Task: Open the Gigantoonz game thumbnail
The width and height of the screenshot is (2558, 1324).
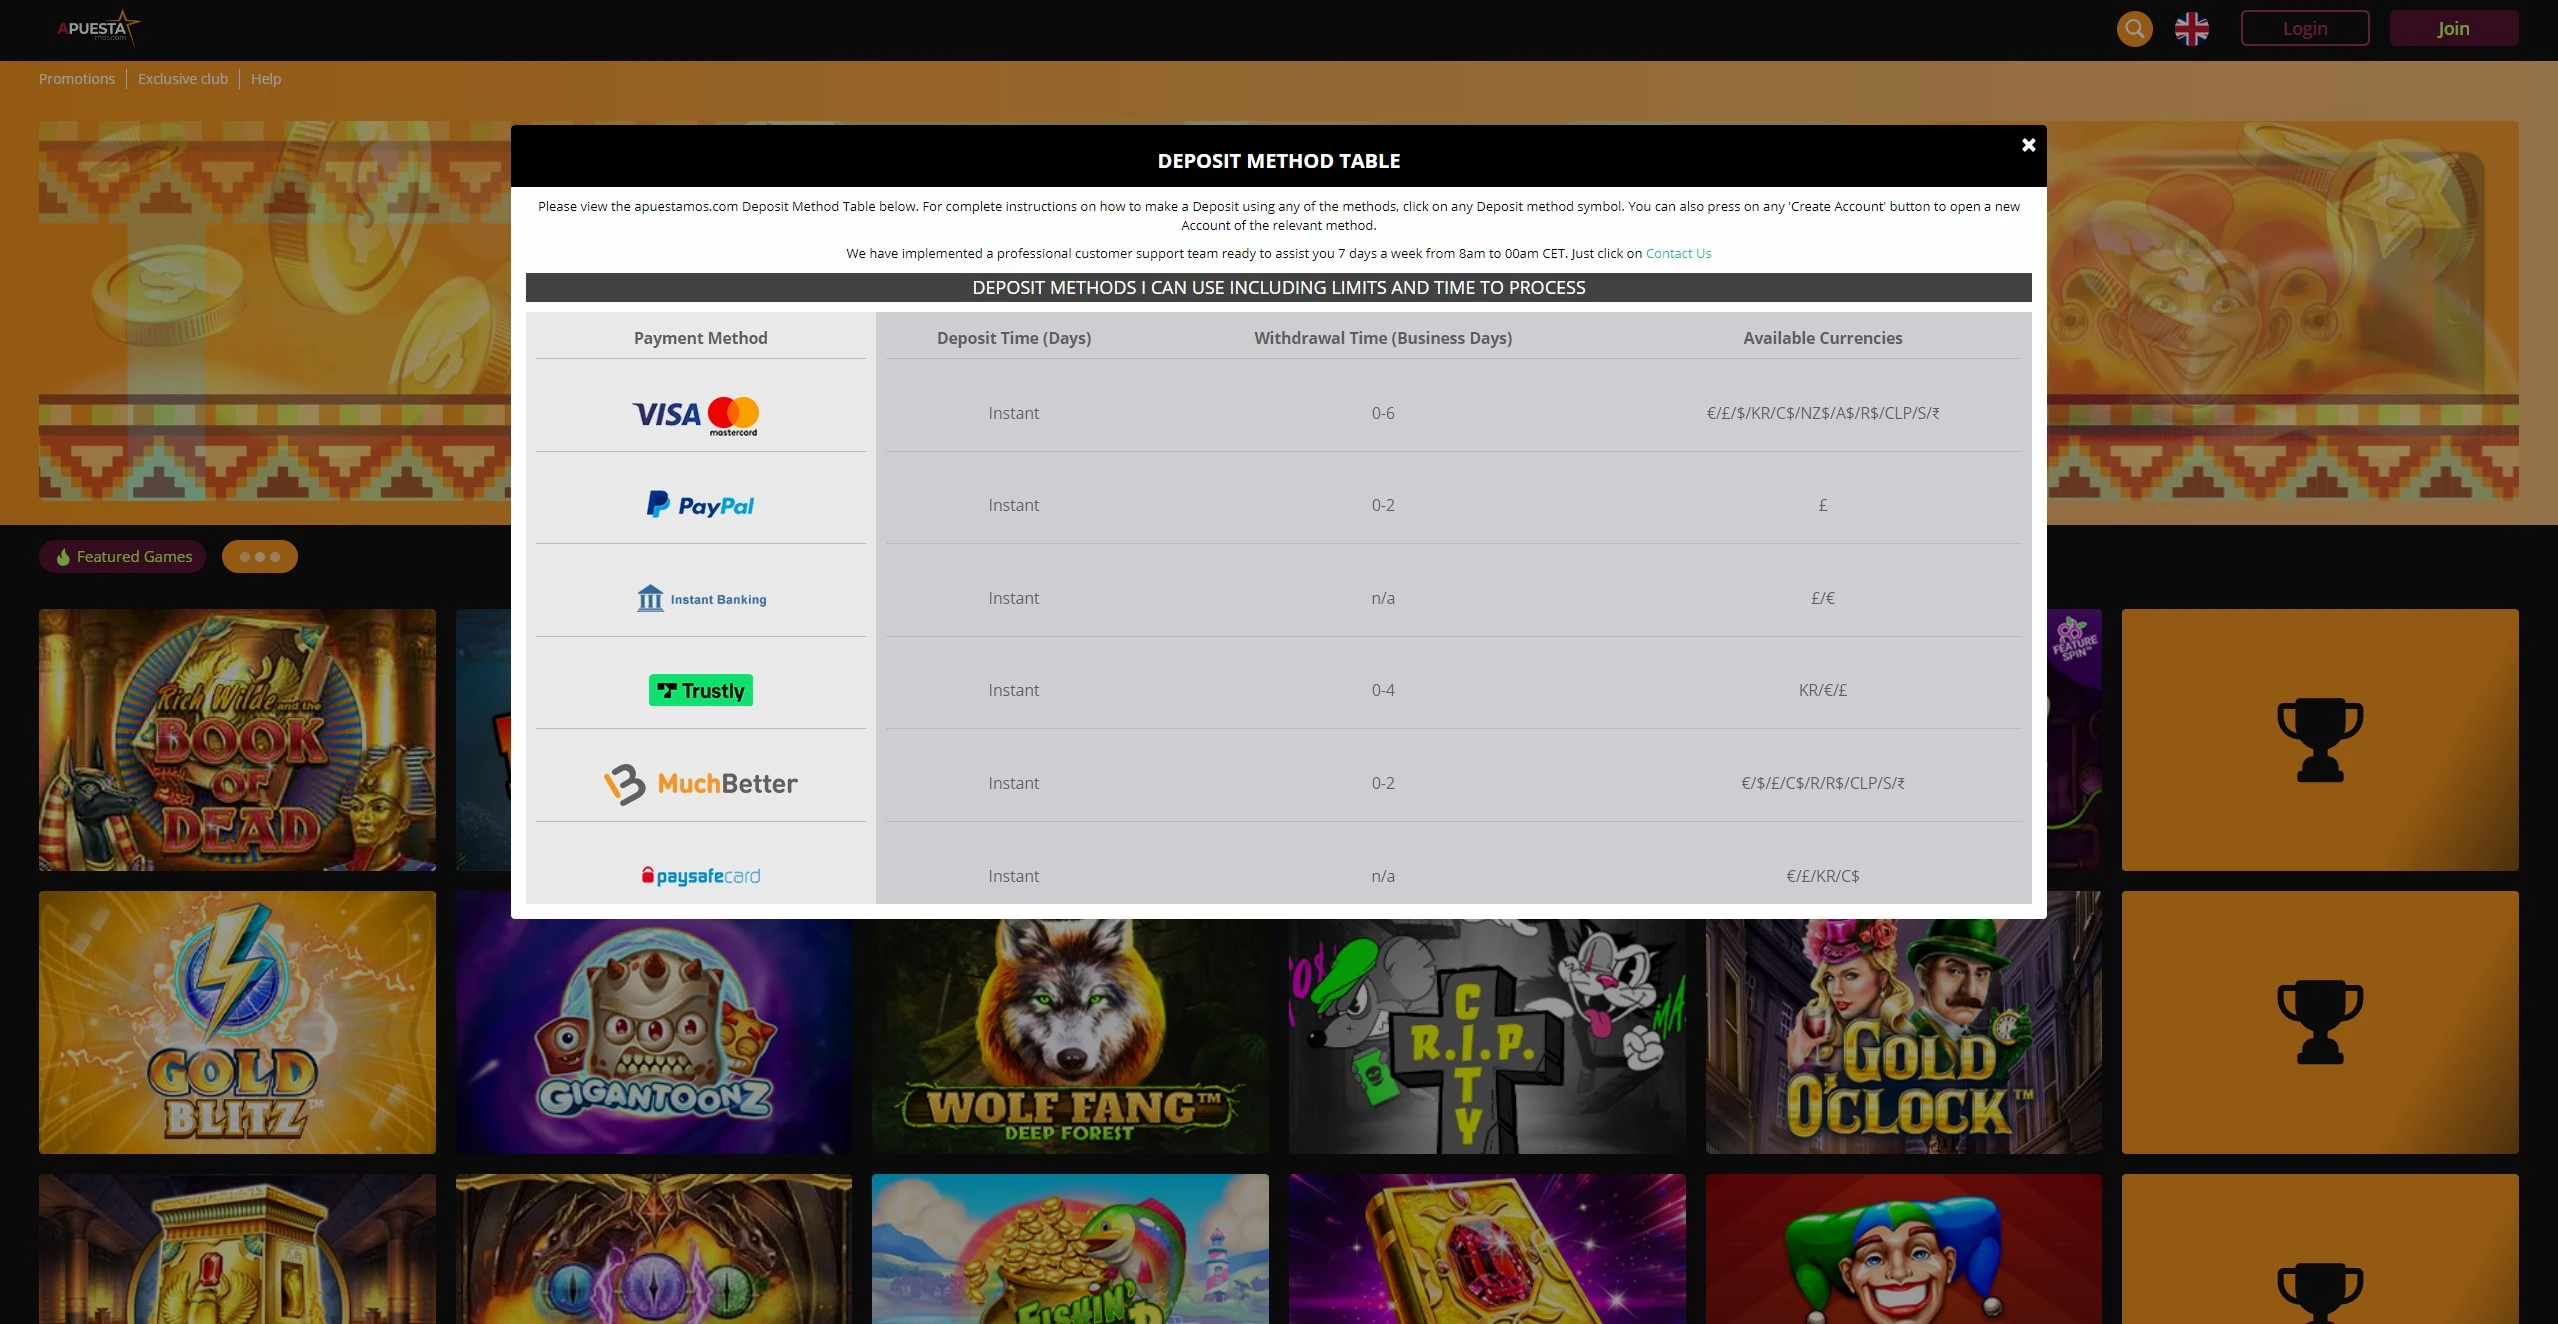Action: 654,1036
